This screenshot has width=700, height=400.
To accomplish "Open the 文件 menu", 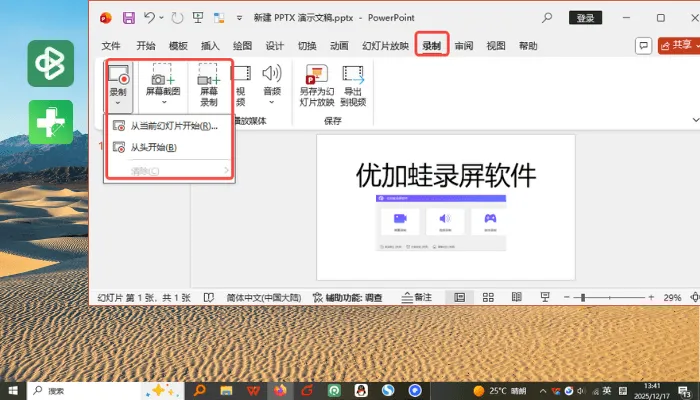I will [x=111, y=46].
